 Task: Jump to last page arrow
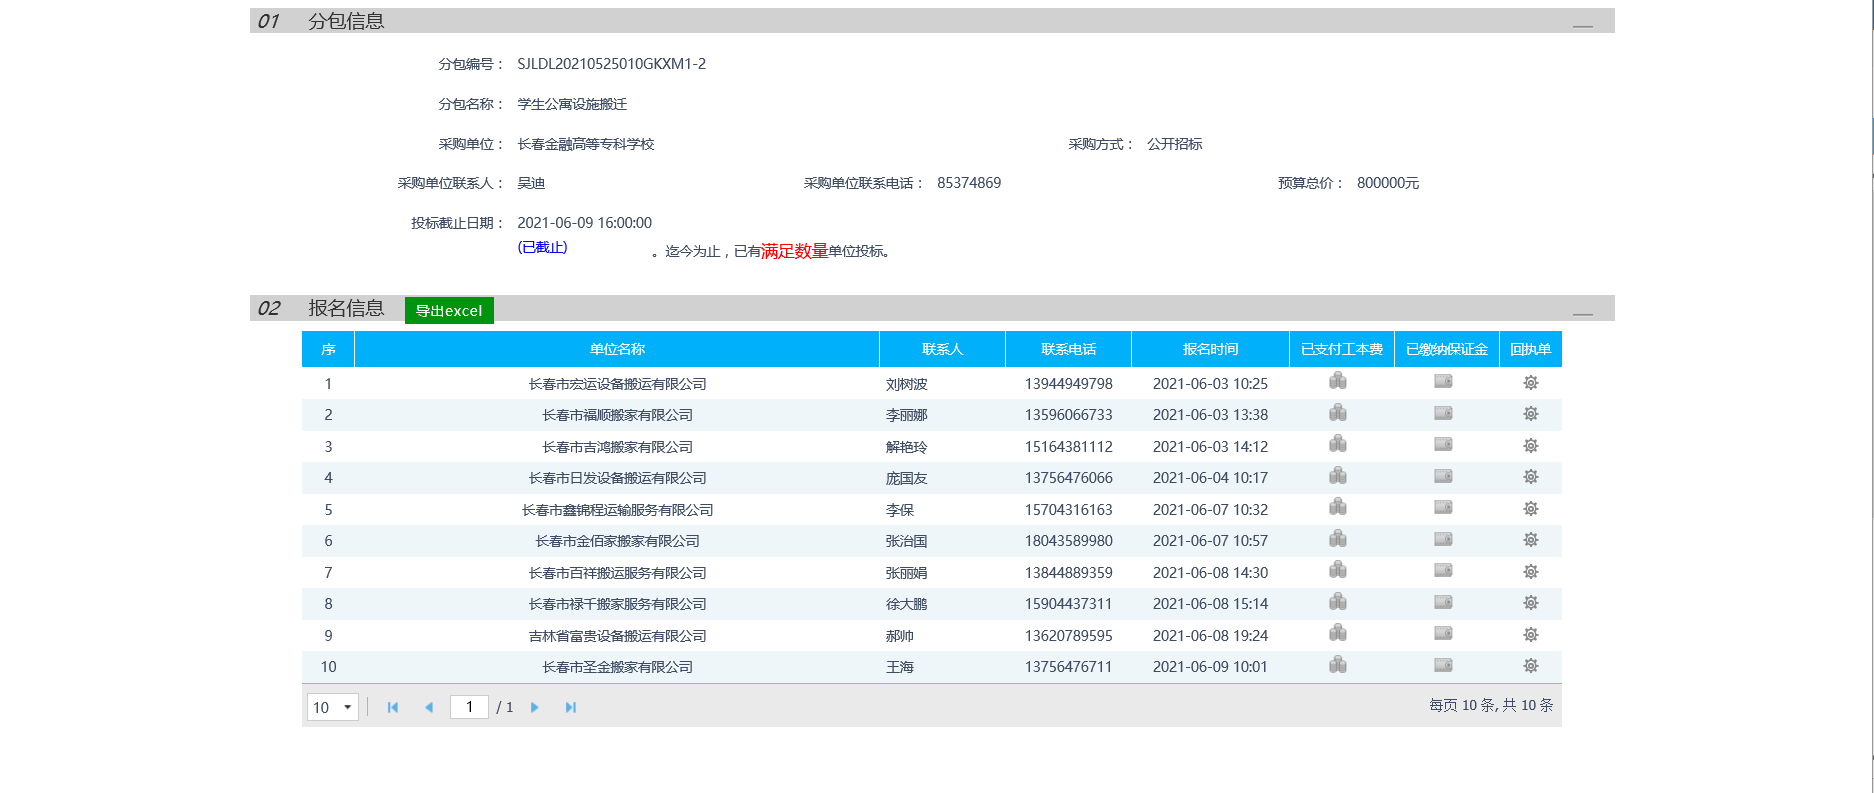tap(570, 707)
